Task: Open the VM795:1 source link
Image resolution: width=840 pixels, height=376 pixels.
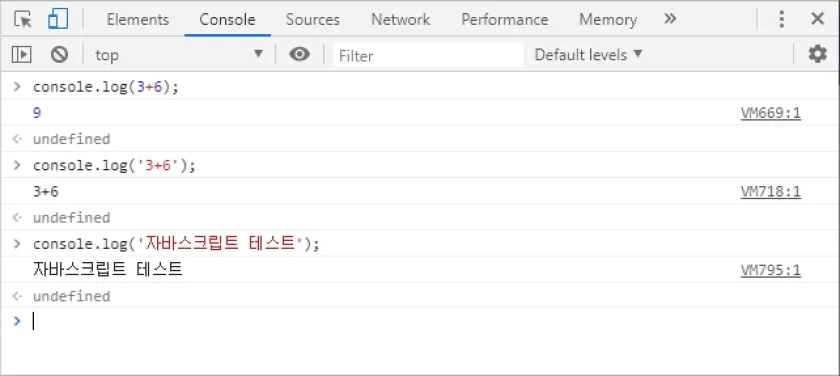Action: (x=771, y=270)
